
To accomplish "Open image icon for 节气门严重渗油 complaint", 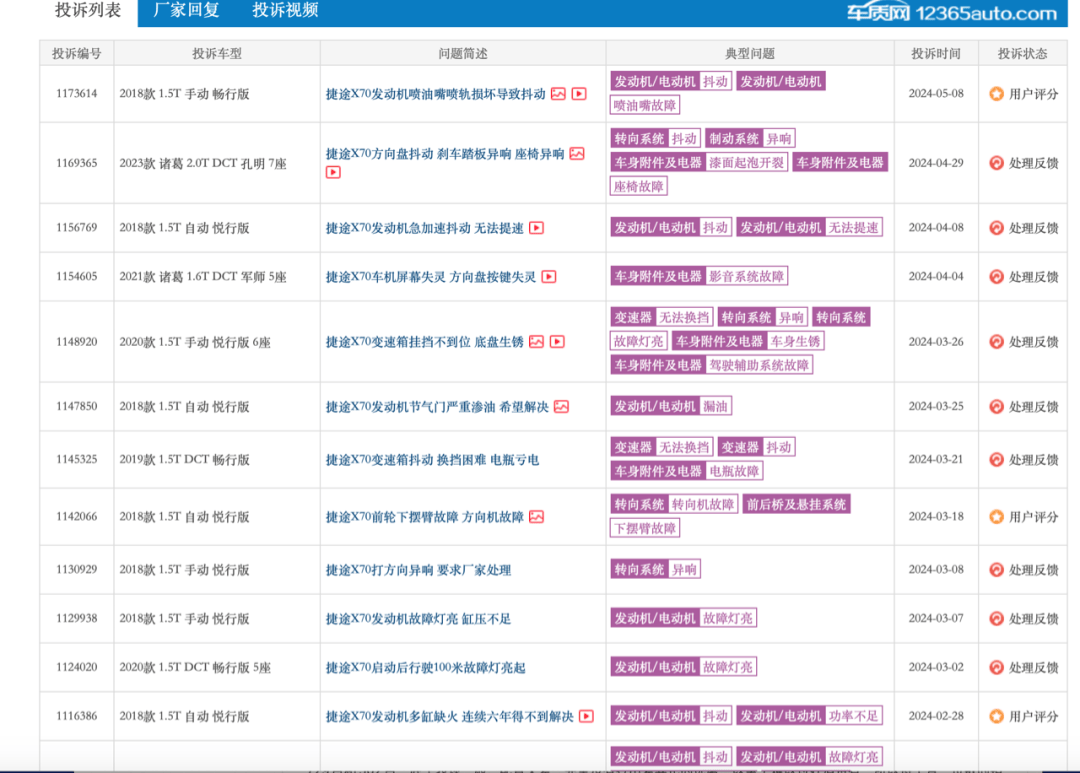I will click(561, 407).
